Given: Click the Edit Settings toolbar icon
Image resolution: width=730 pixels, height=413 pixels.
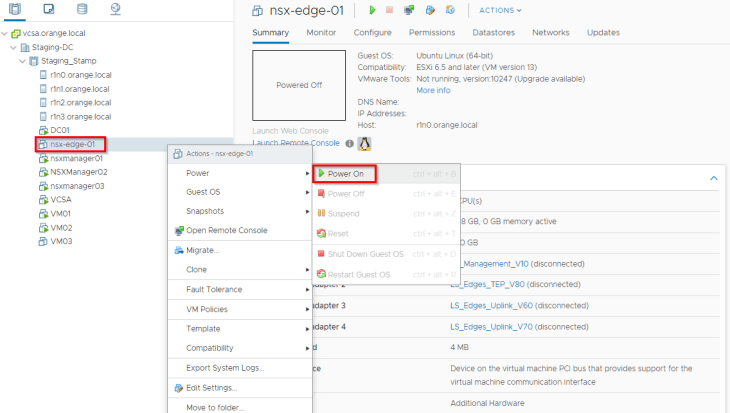Looking at the screenshot, I should pyautogui.click(x=430, y=11).
